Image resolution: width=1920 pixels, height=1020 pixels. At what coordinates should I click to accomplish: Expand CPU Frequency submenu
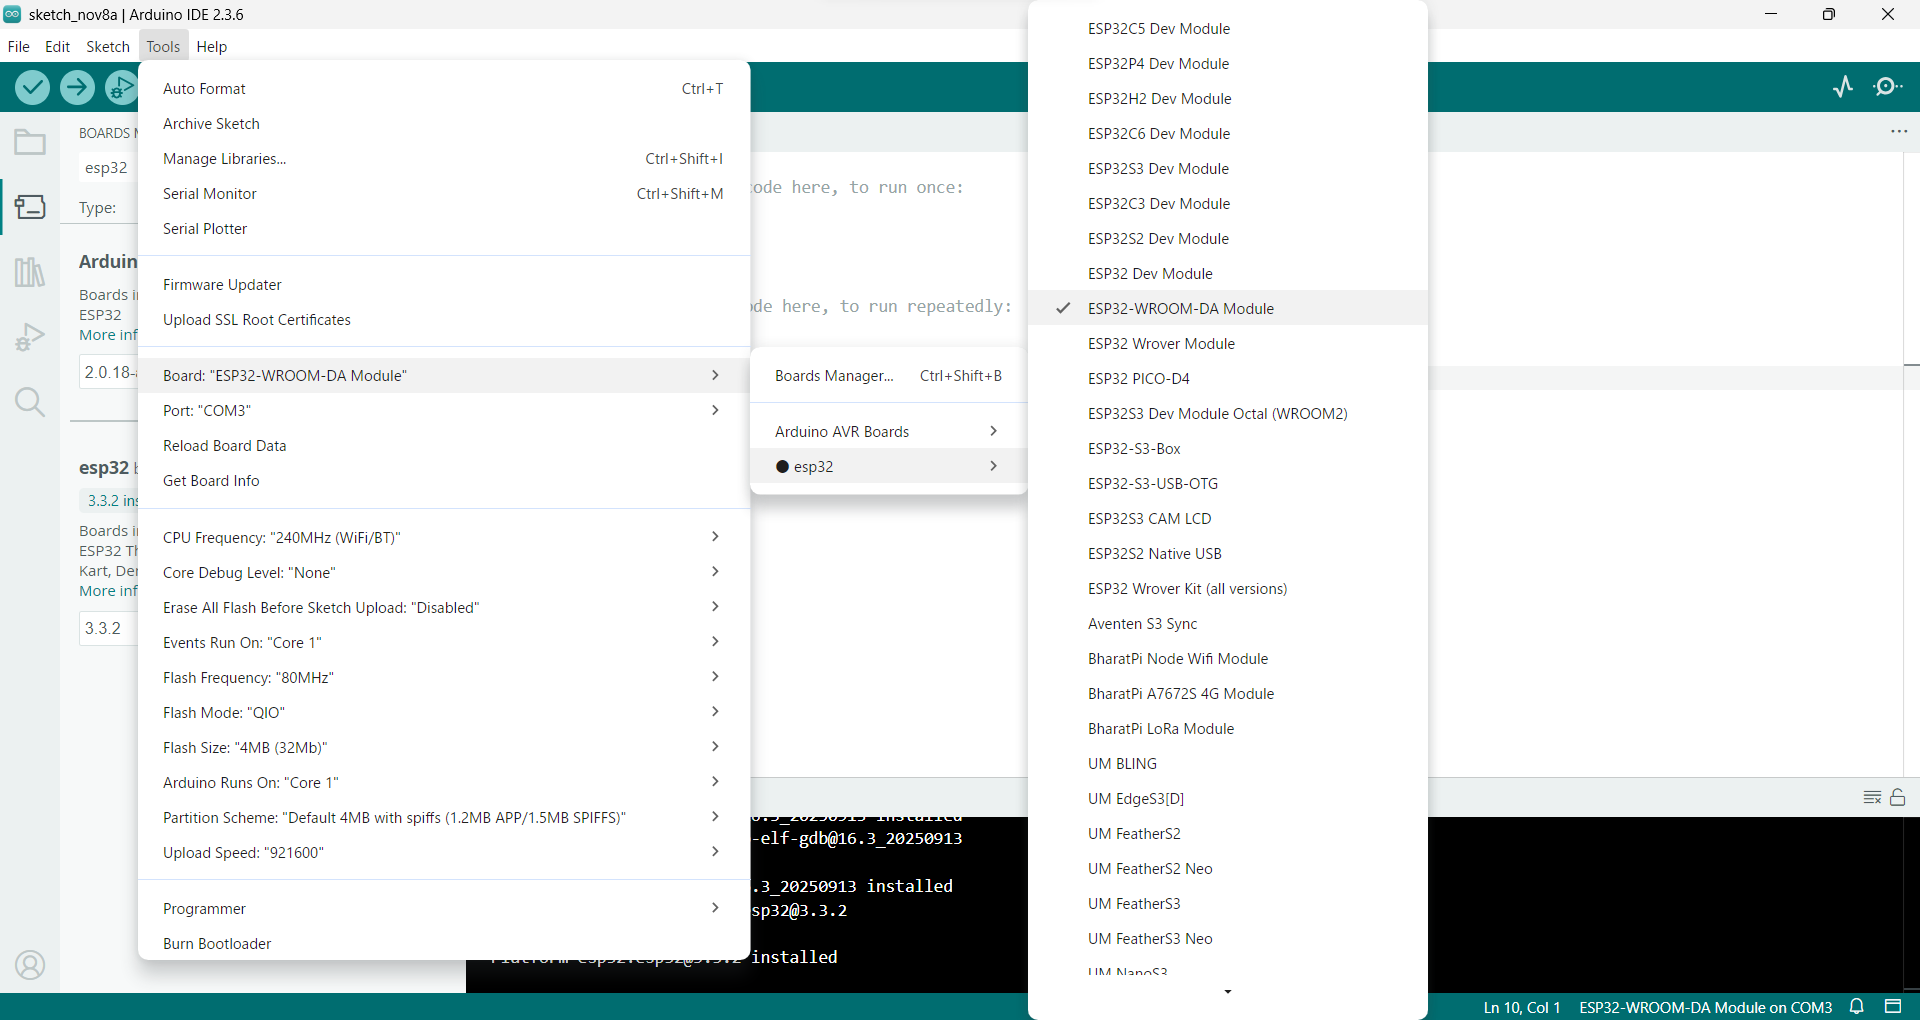click(444, 537)
